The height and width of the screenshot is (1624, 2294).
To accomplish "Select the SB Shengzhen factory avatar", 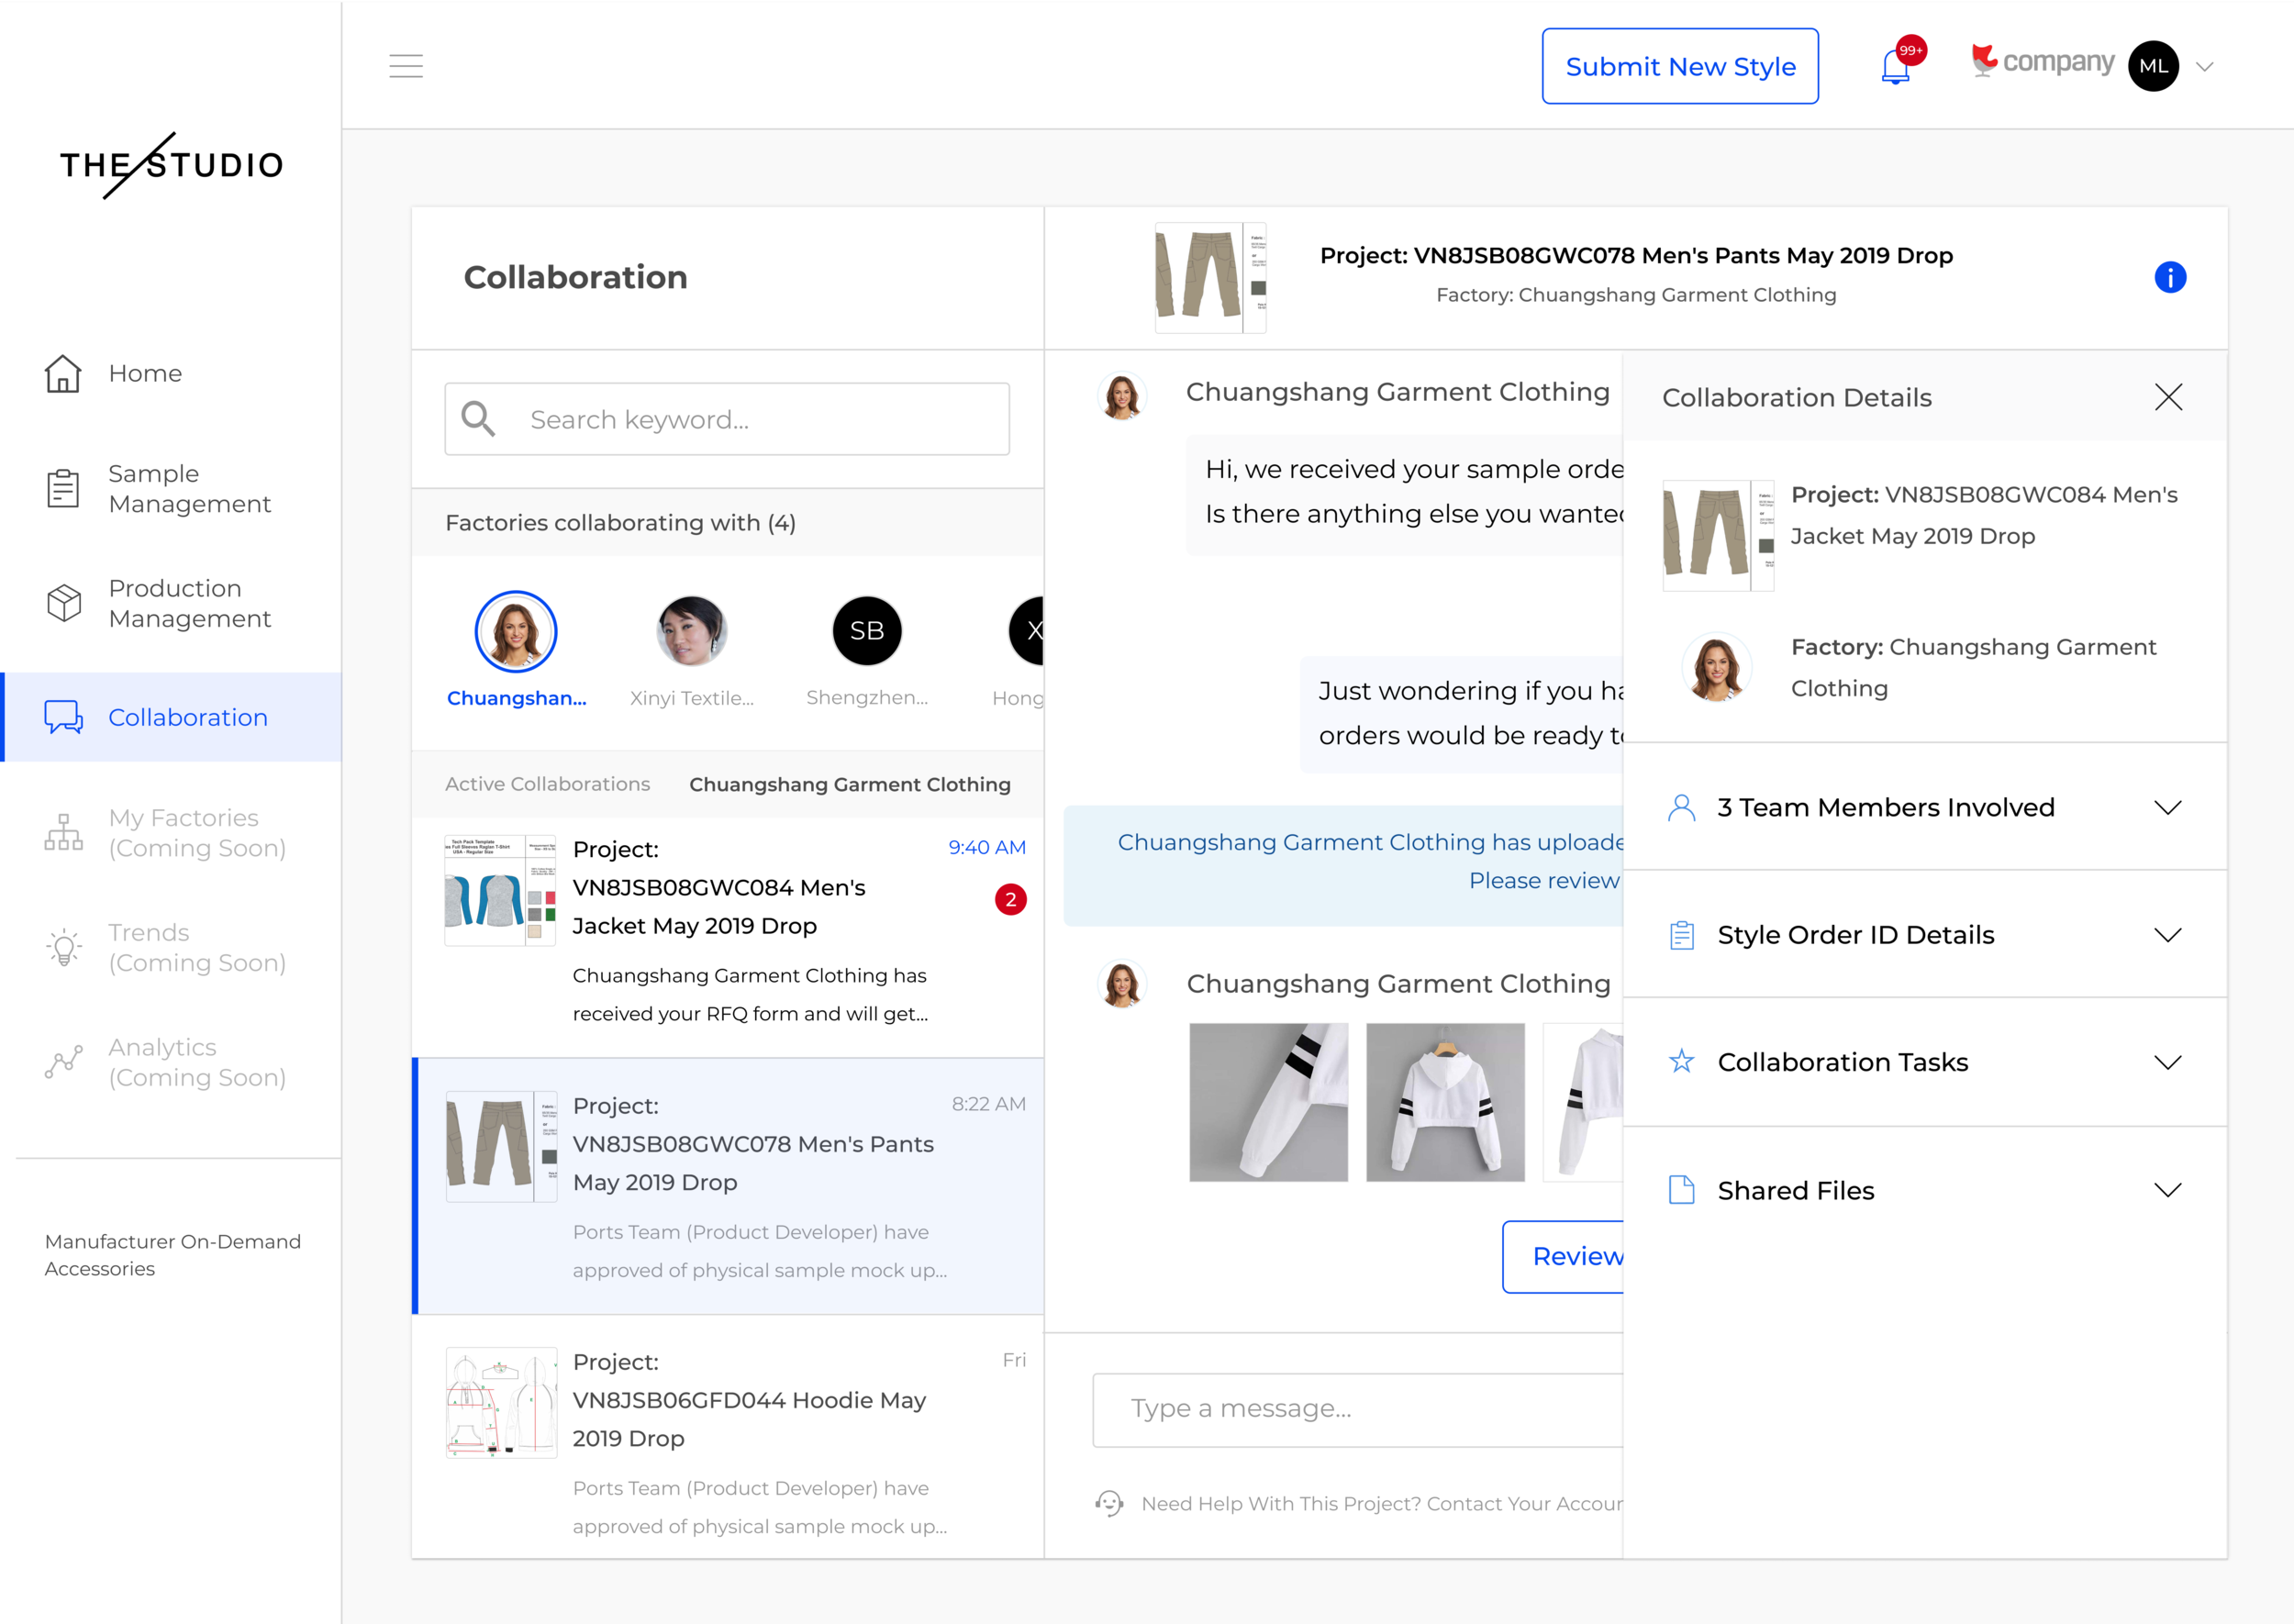I will (x=867, y=631).
